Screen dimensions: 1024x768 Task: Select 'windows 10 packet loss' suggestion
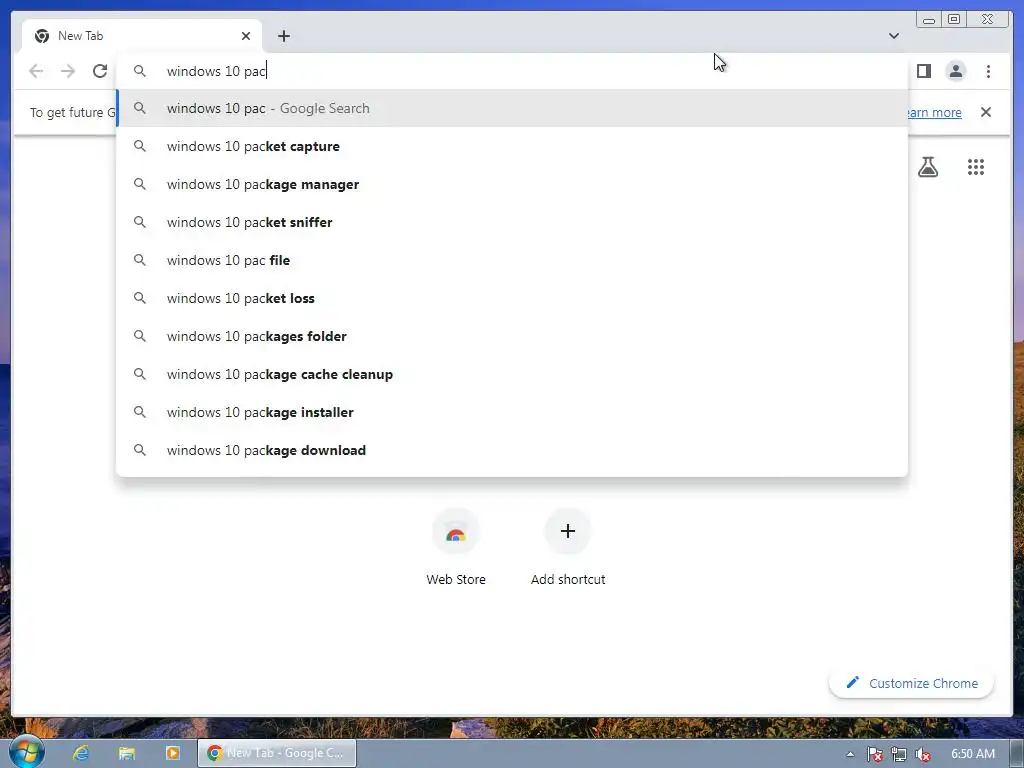pos(511,298)
